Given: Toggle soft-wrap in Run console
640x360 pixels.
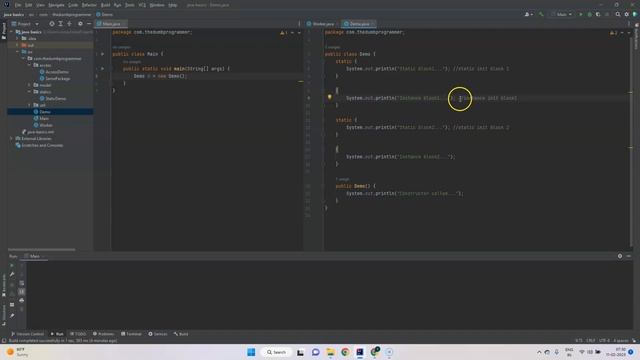Looking at the screenshot, I should (22, 283).
